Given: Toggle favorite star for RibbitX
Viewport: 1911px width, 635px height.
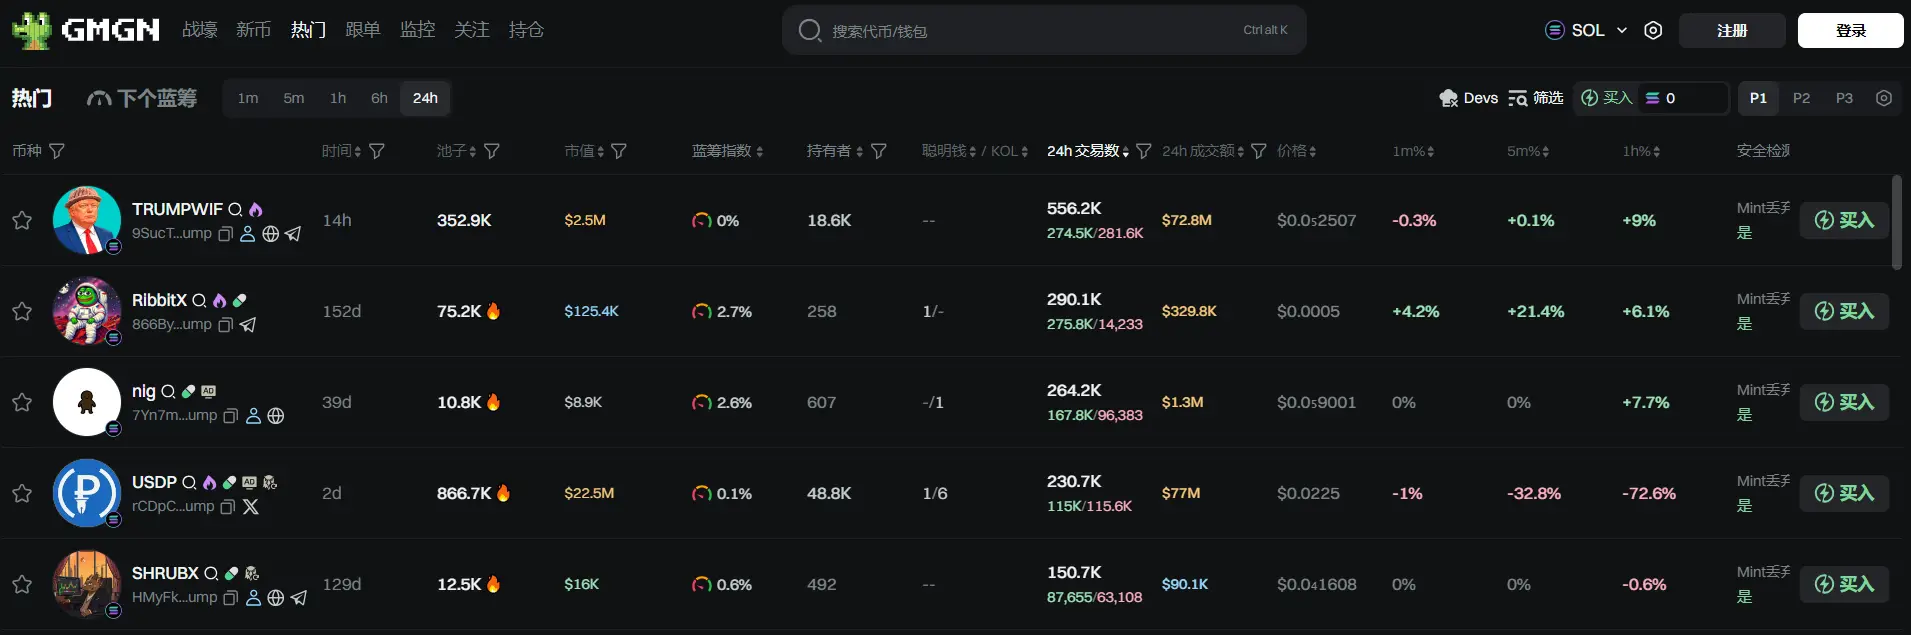Looking at the screenshot, I should pyautogui.click(x=22, y=311).
